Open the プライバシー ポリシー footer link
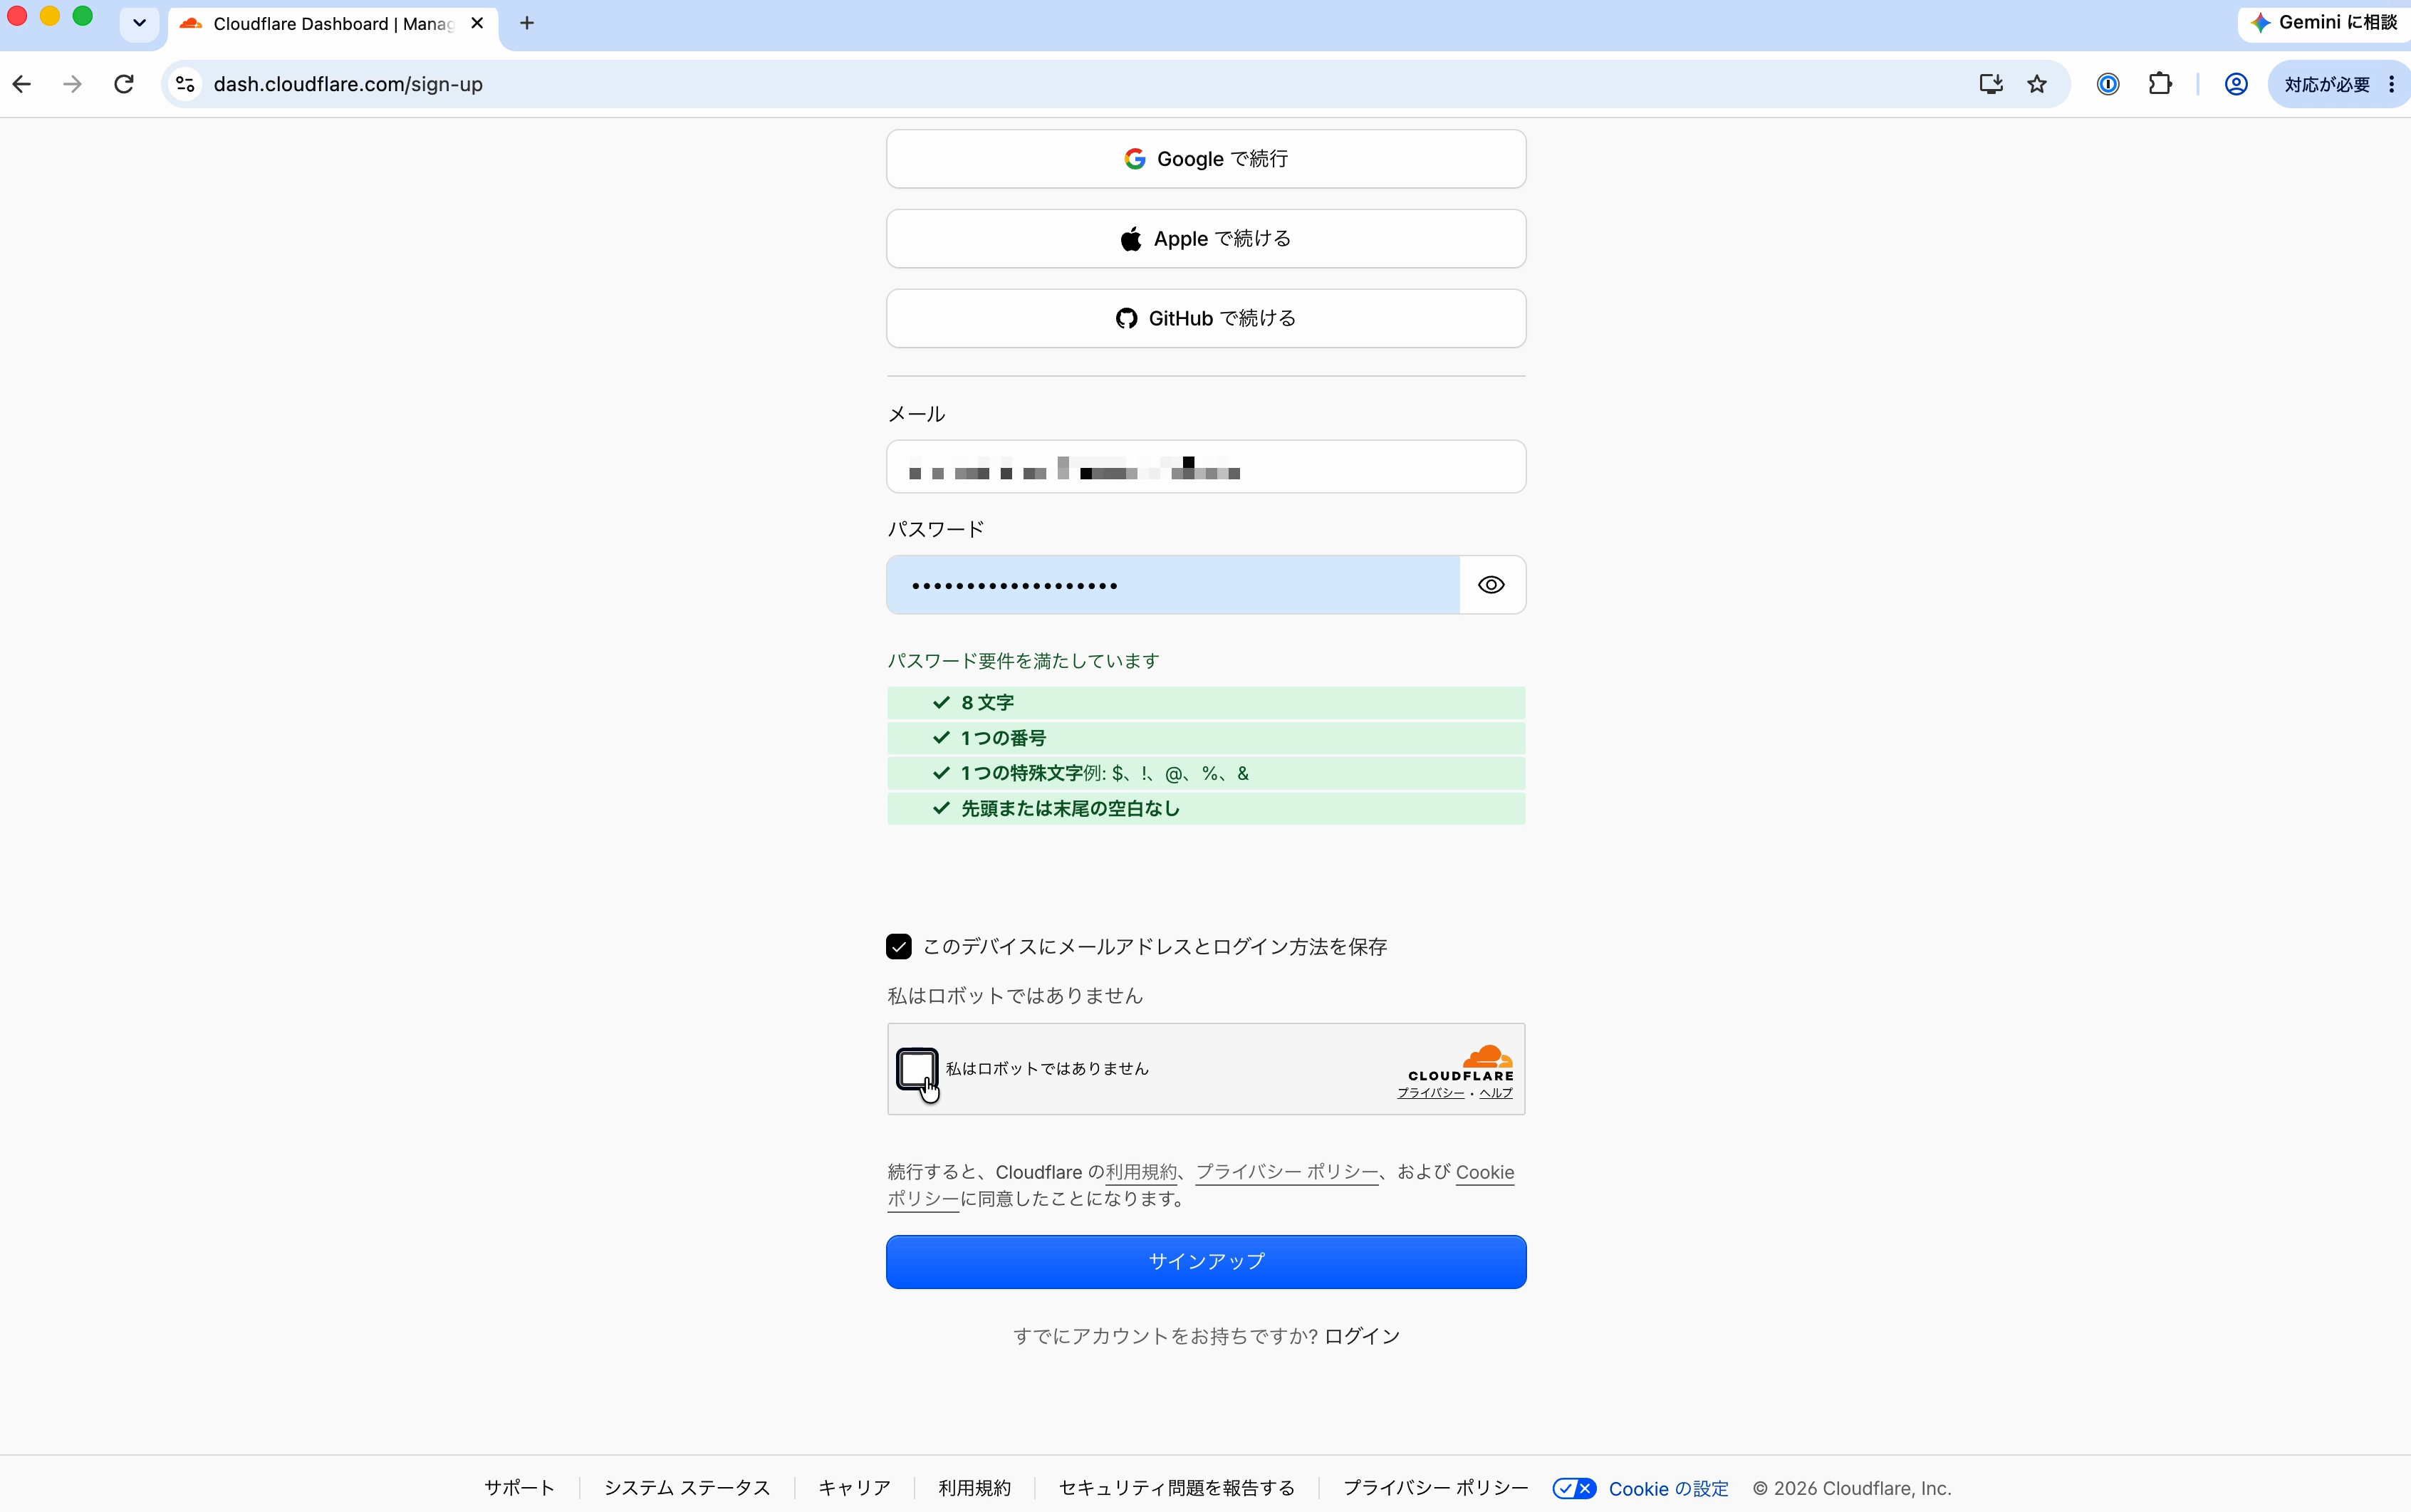Screen dimensions: 2411x1512 pos(1435,1488)
